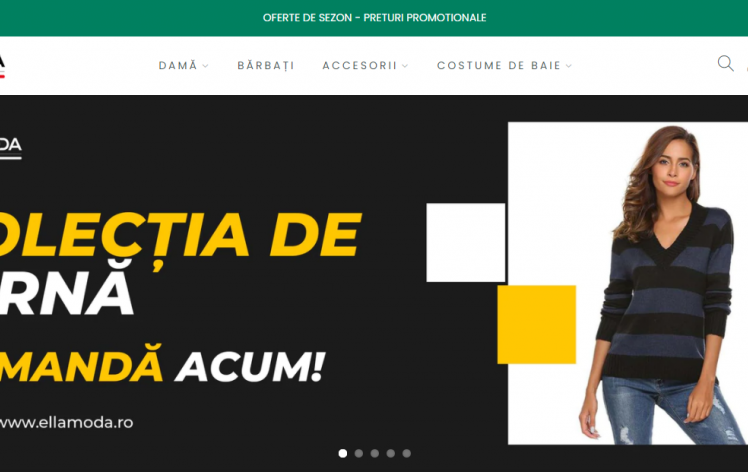Expand the COSTUME DE BAIE chevron
748x472 pixels.
click(x=569, y=66)
